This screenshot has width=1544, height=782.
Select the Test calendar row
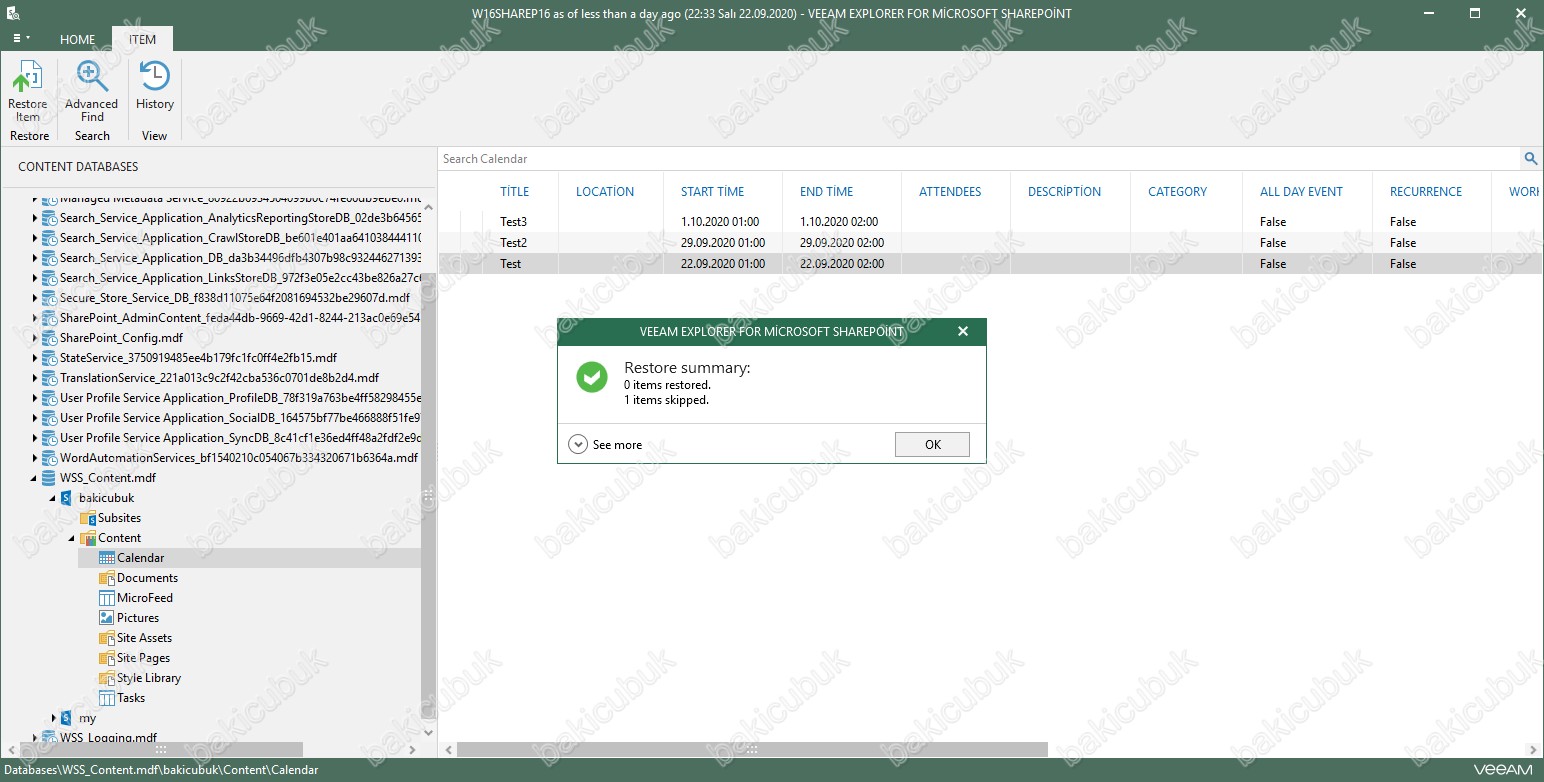pyautogui.click(x=990, y=264)
